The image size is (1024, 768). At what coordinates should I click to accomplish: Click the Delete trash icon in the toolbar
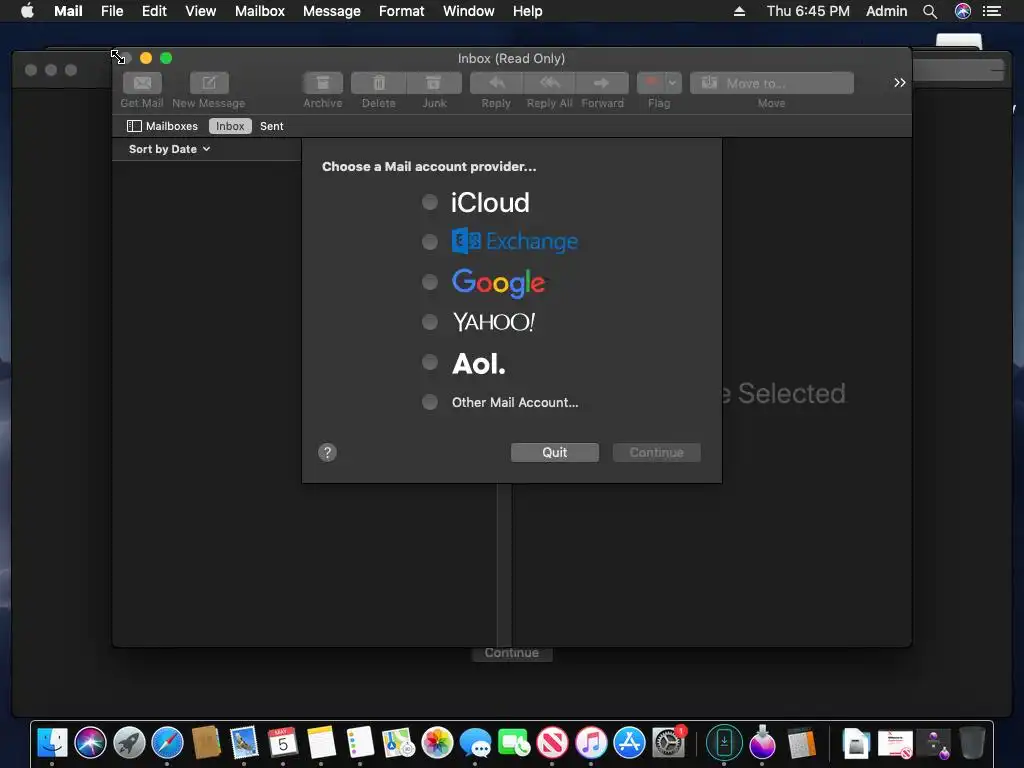pyautogui.click(x=379, y=83)
